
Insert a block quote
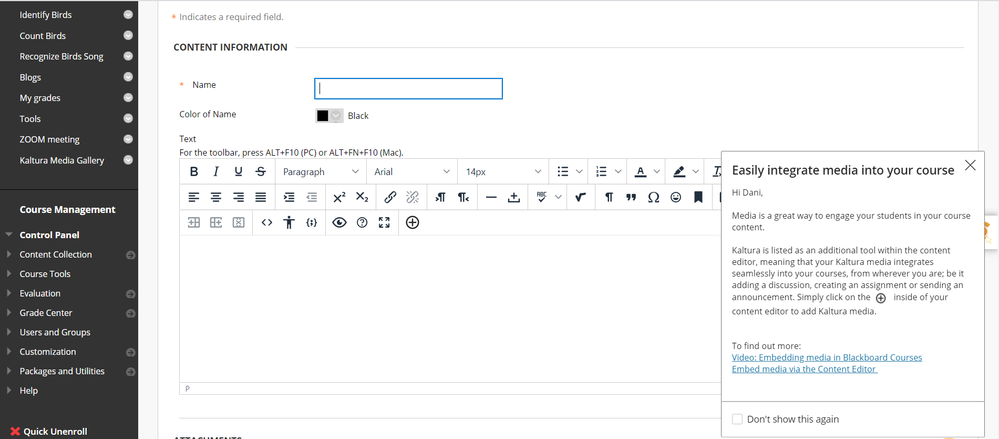[631, 198]
